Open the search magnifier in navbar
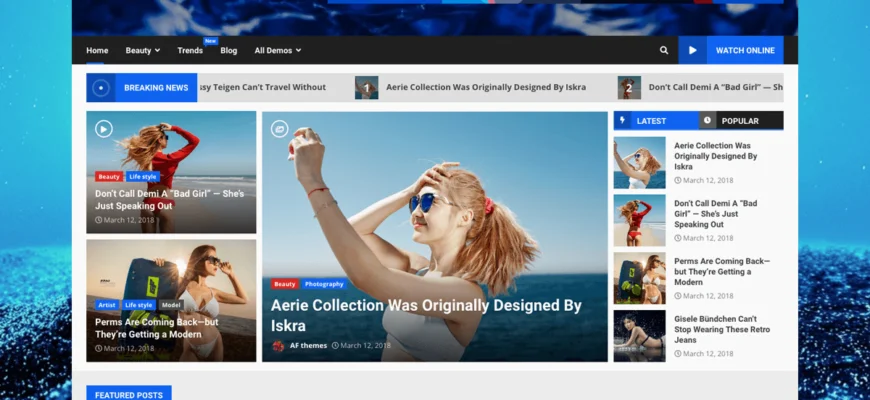The height and width of the screenshot is (400, 870). coord(664,50)
